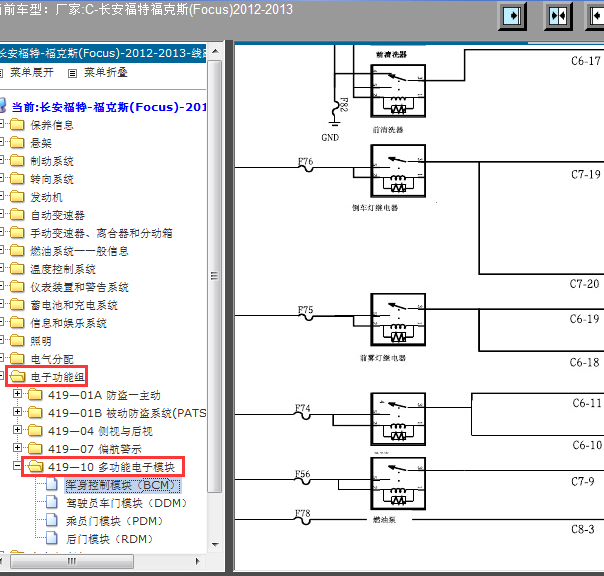
Task: Open the 自动变速器 folder
Action: 57,215
